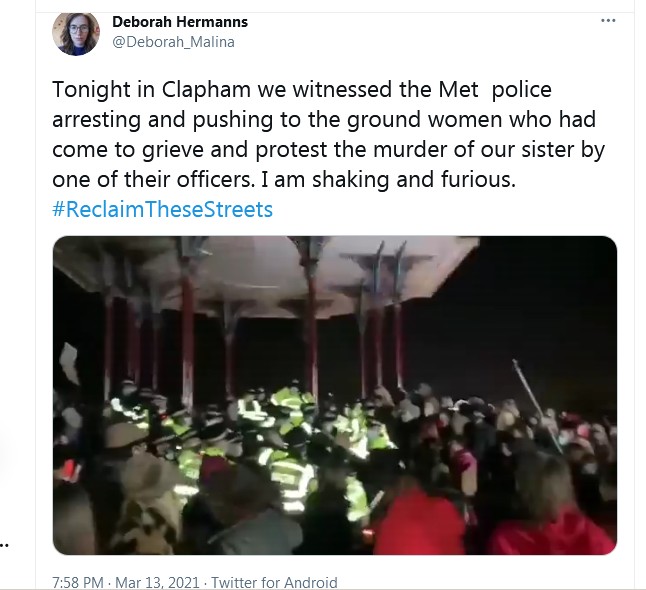Open the Deborah Hermanns display name link

tap(180, 22)
